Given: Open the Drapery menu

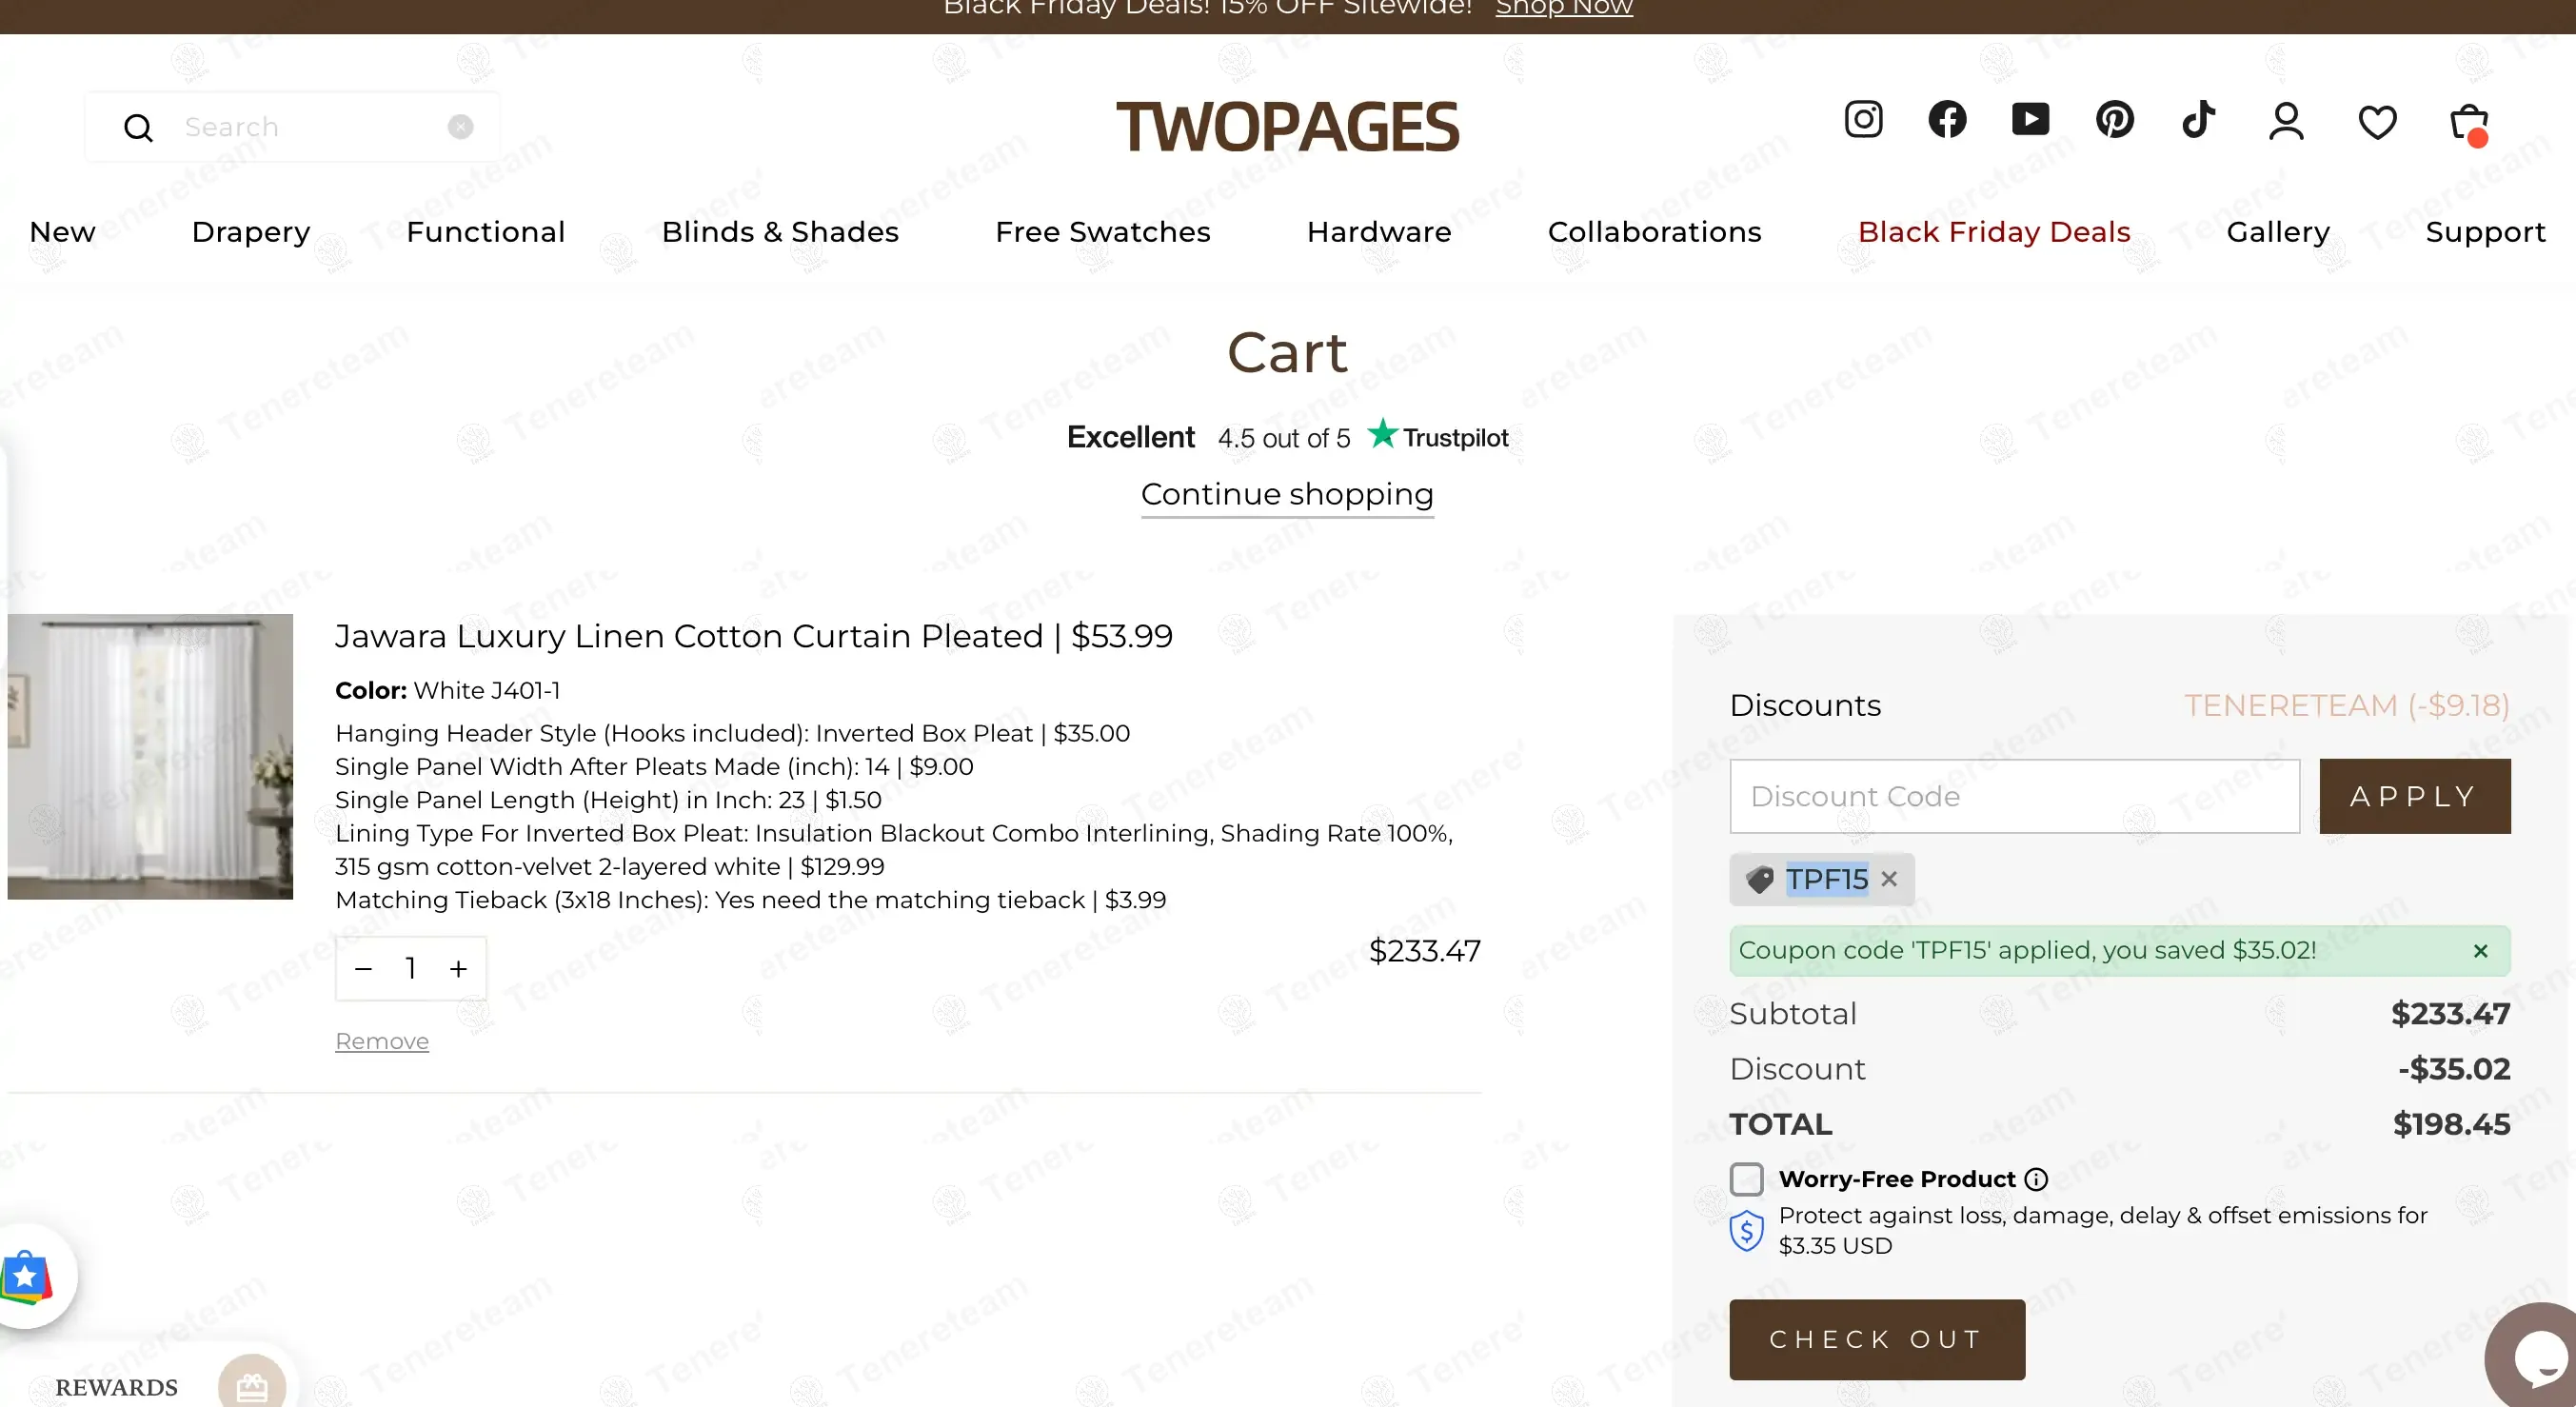Looking at the screenshot, I should 251,232.
